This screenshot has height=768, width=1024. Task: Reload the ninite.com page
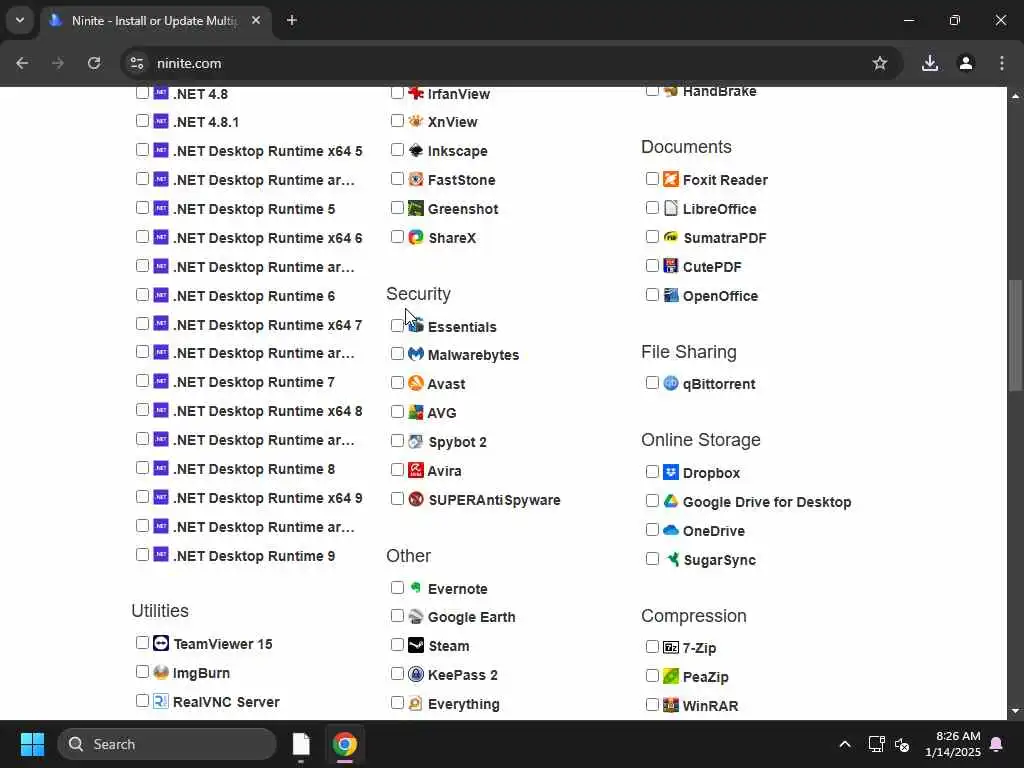94,63
